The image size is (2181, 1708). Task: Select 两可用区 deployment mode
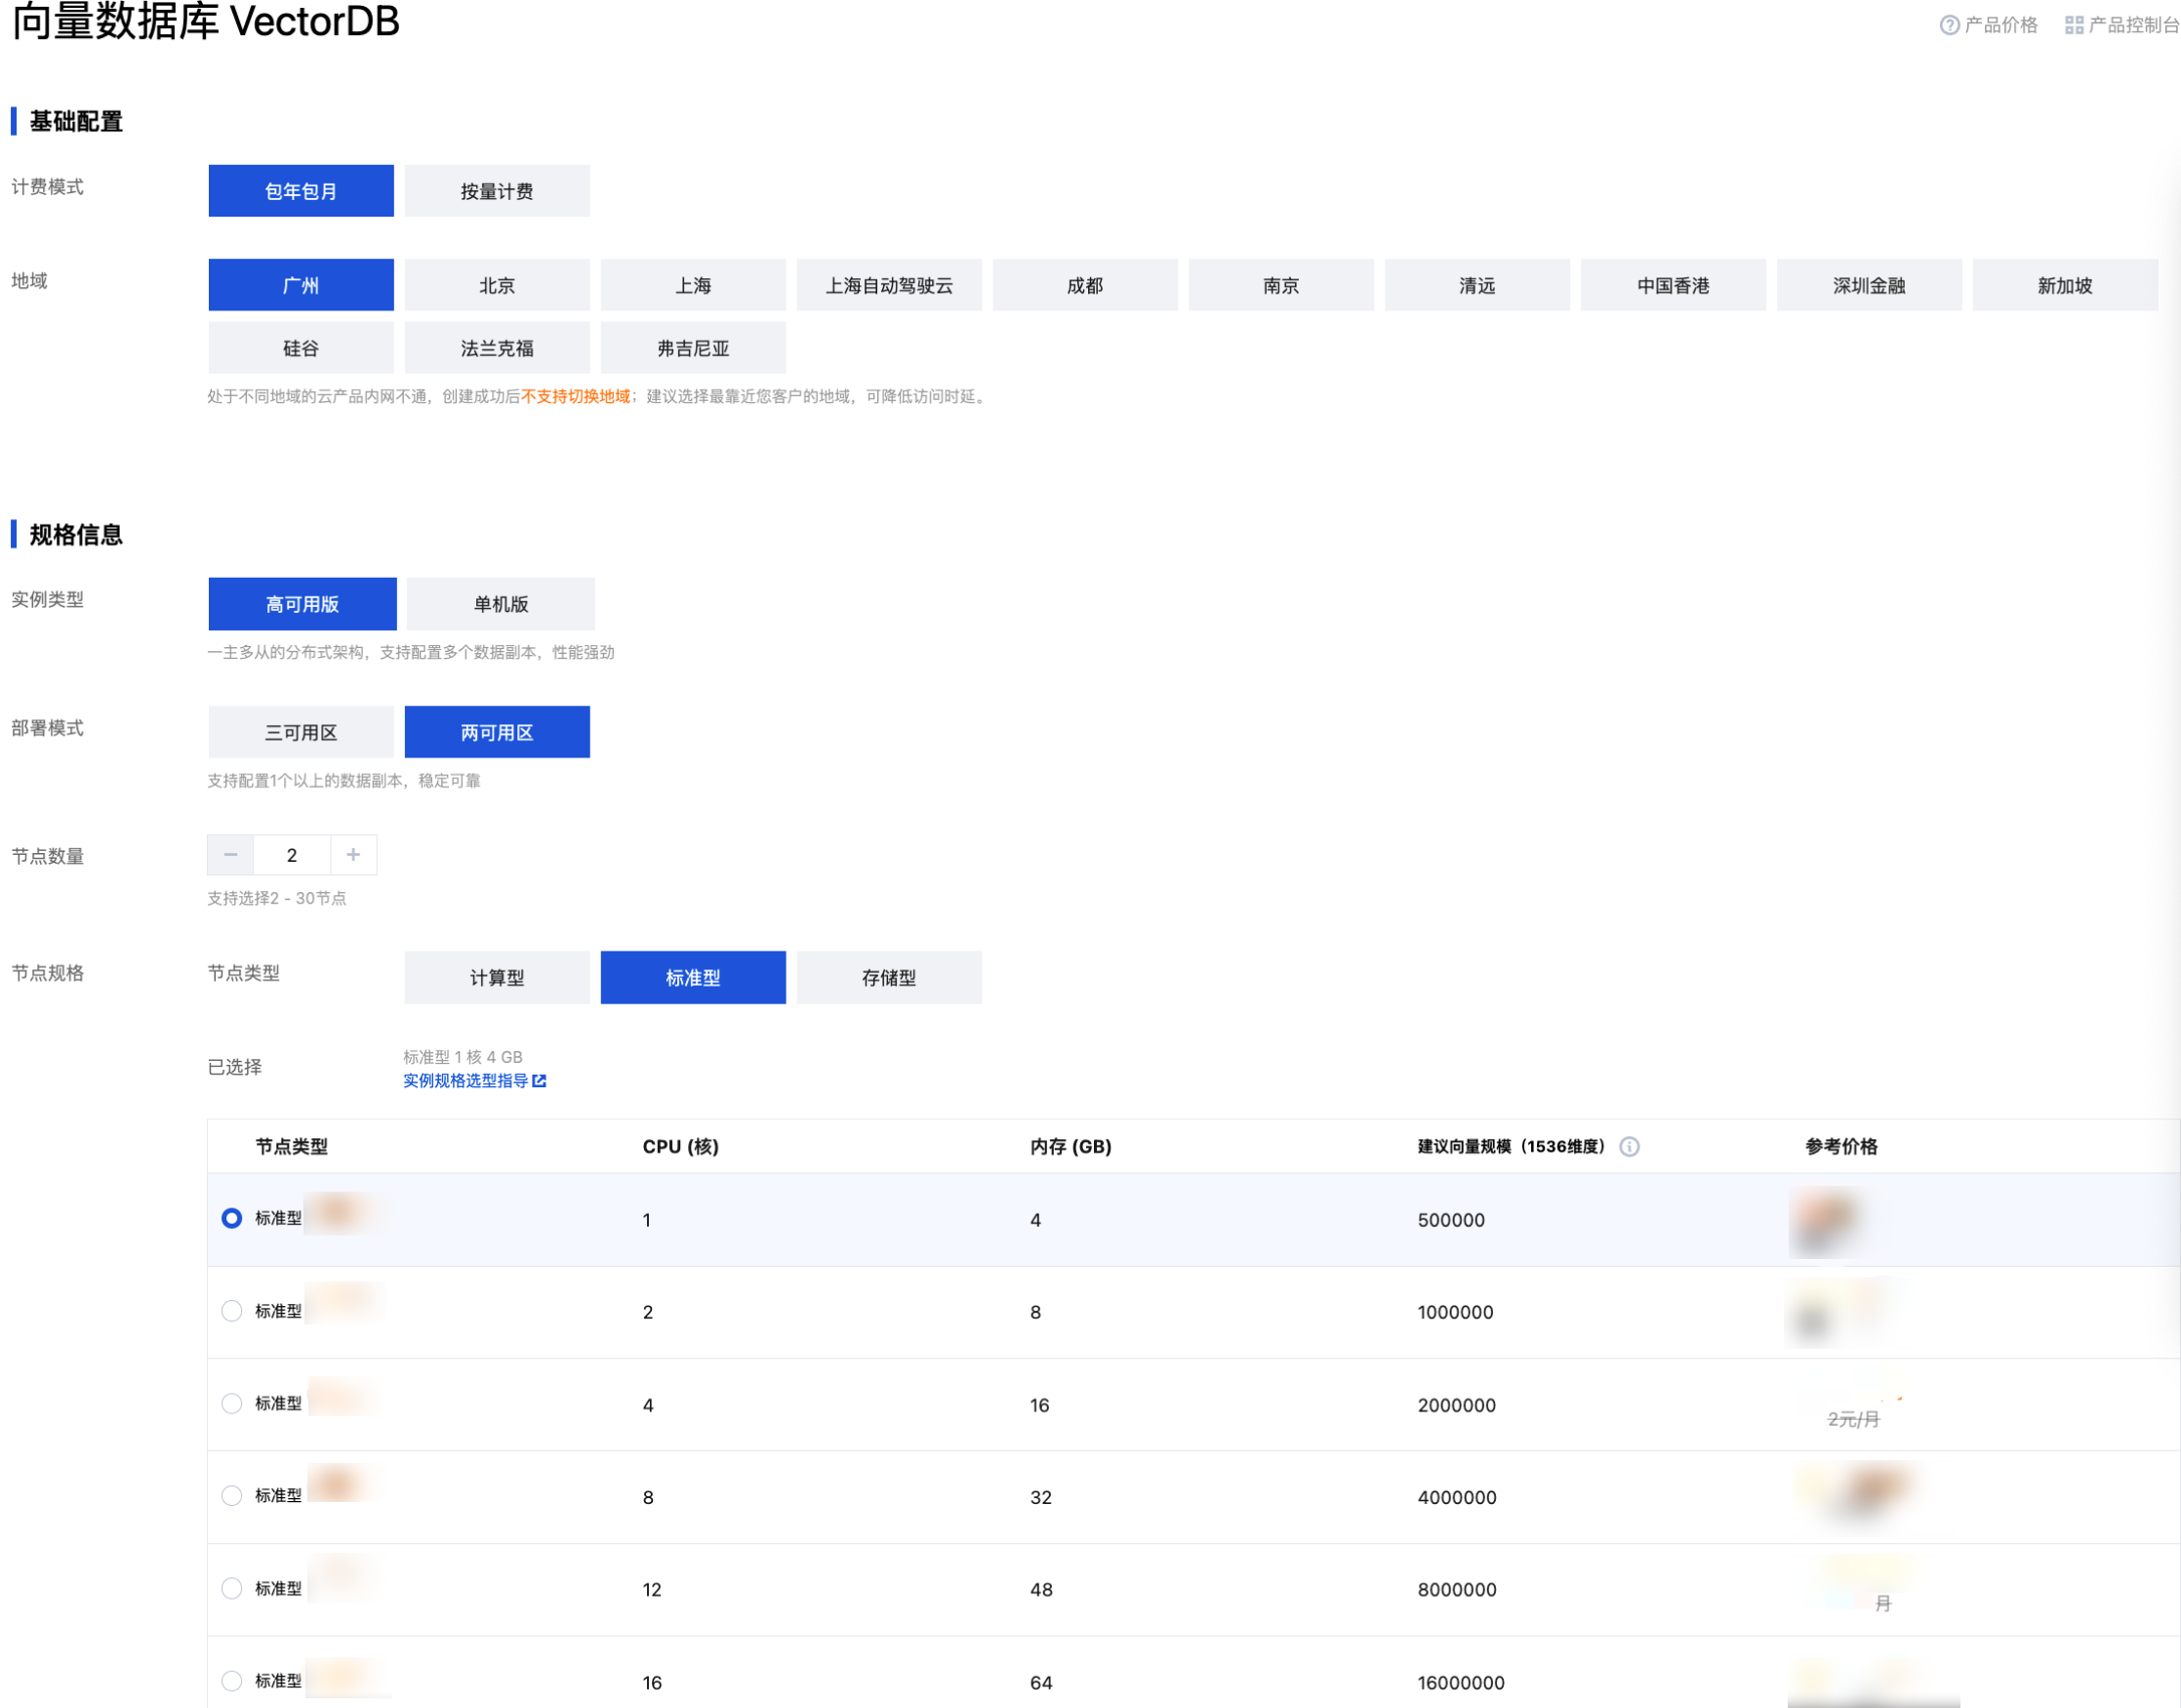pos(497,732)
